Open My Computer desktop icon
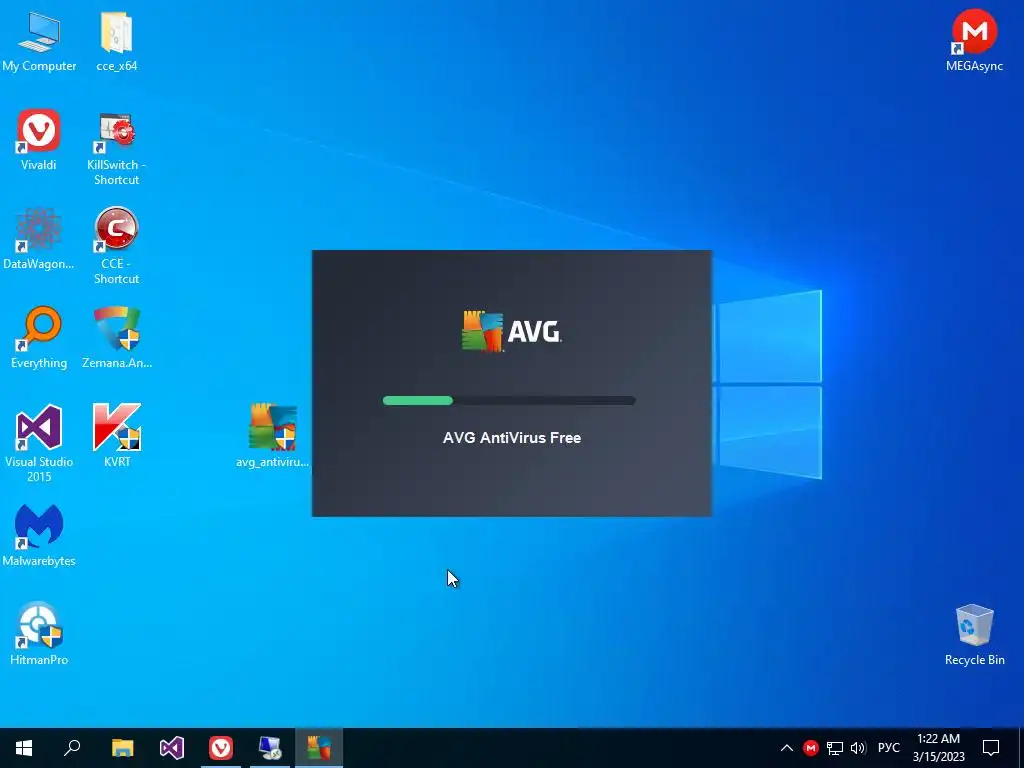Image resolution: width=1024 pixels, height=768 pixels. coord(39,40)
